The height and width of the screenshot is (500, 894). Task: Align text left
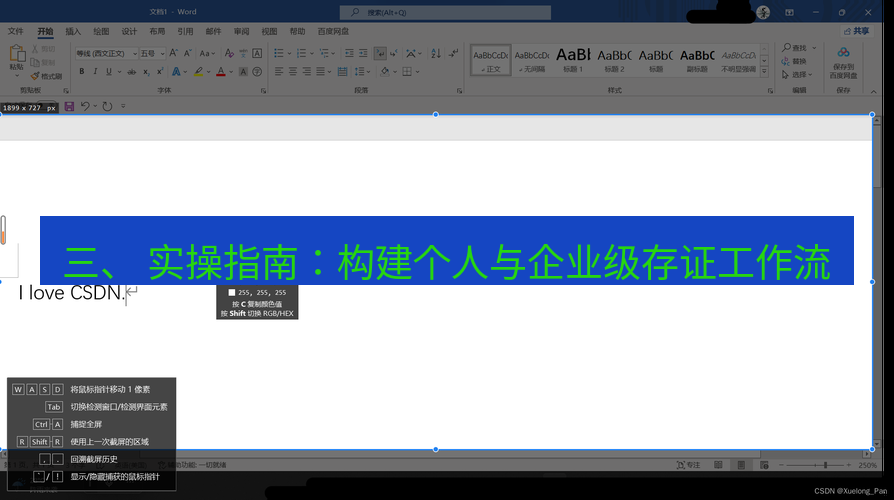(x=279, y=71)
